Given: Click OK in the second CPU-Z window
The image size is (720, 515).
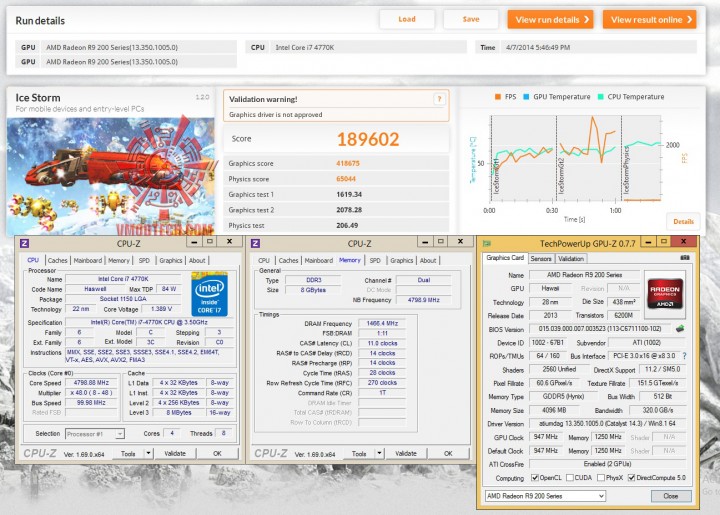Looking at the screenshot, I should (448, 453).
